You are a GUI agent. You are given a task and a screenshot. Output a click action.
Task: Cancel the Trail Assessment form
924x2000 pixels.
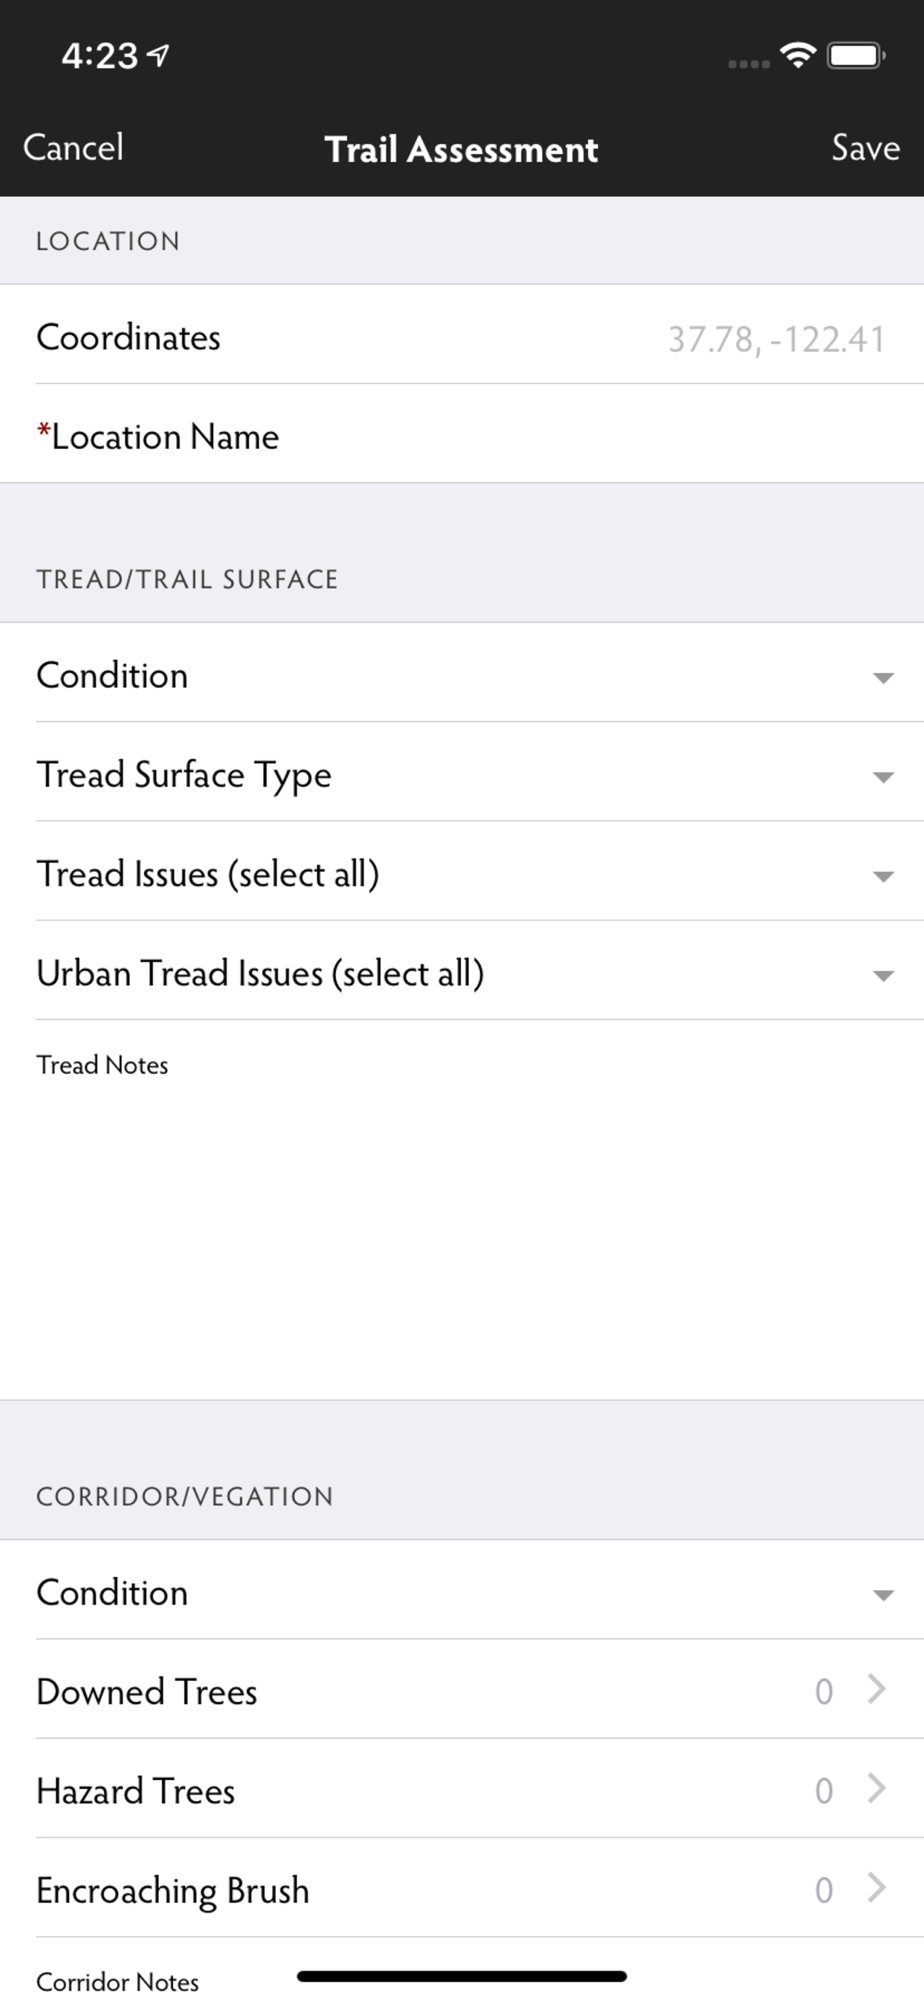click(x=73, y=148)
